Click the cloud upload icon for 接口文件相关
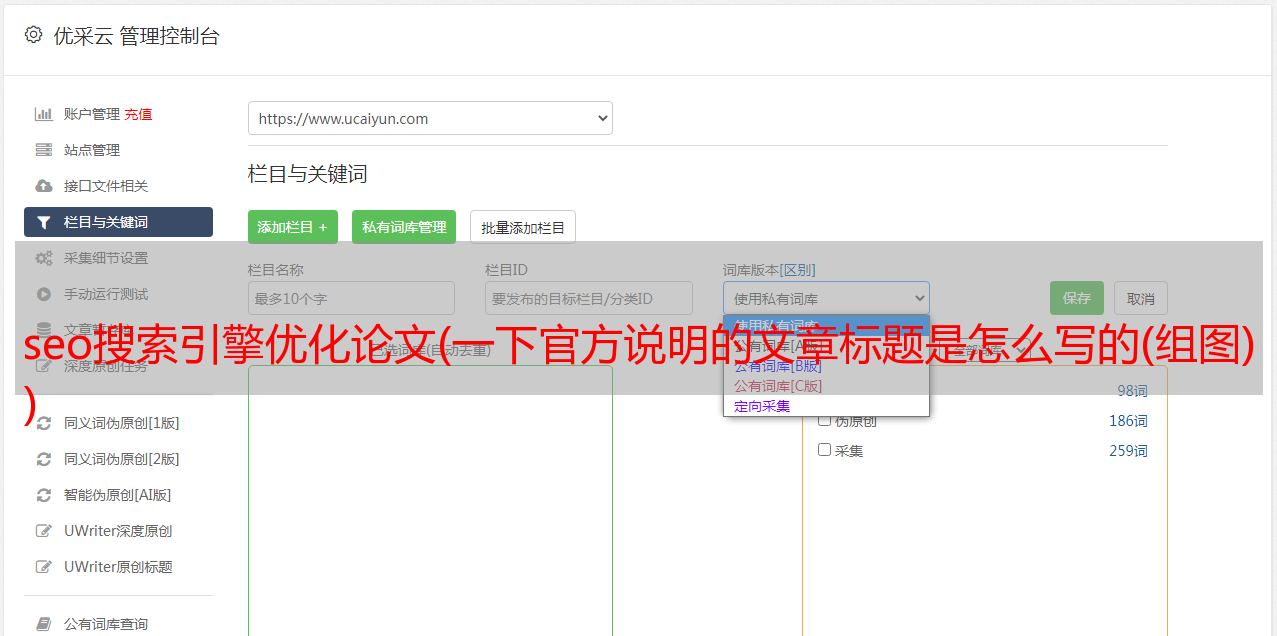Viewport: 1277px width, 636px height. point(43,186)
